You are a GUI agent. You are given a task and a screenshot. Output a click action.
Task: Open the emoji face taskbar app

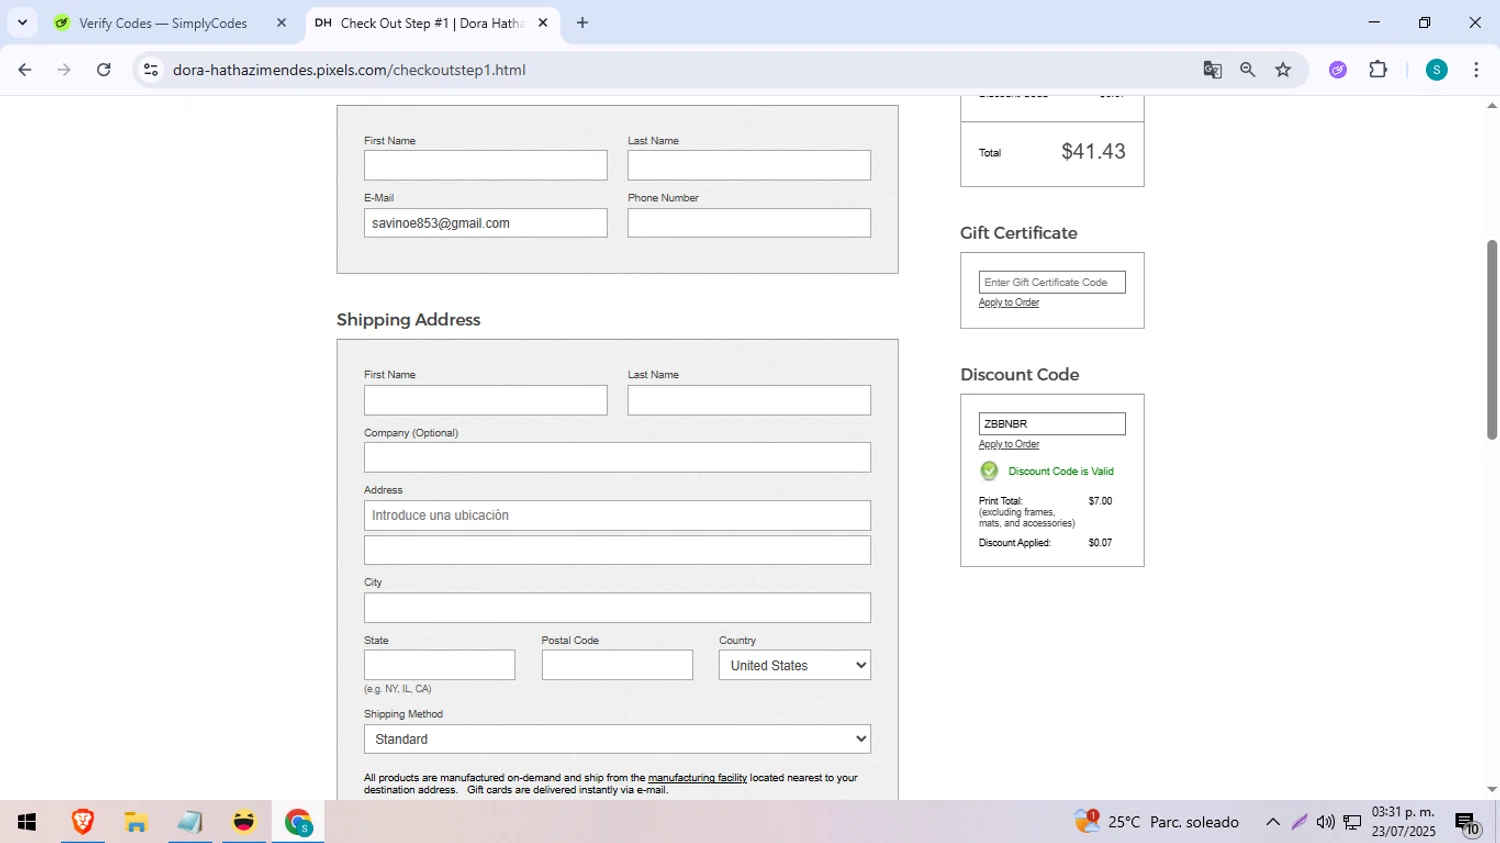[244, 822]
